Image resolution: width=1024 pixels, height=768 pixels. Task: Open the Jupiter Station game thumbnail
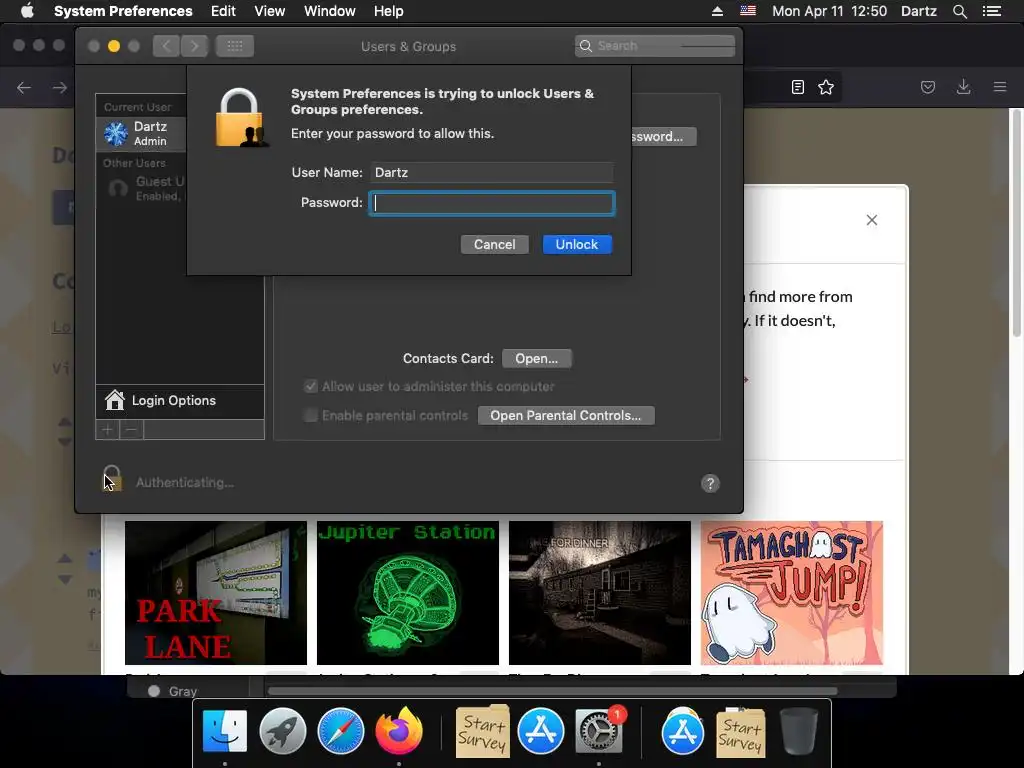(x=408, y=593)
